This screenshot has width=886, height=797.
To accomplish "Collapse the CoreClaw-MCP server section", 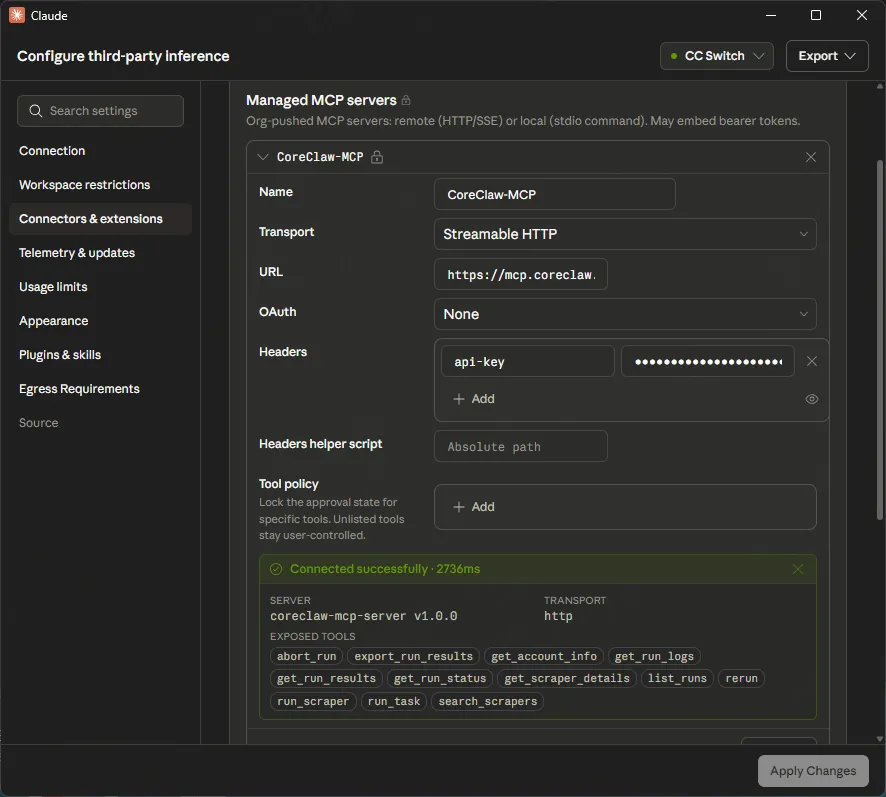I will coord(263,157).
